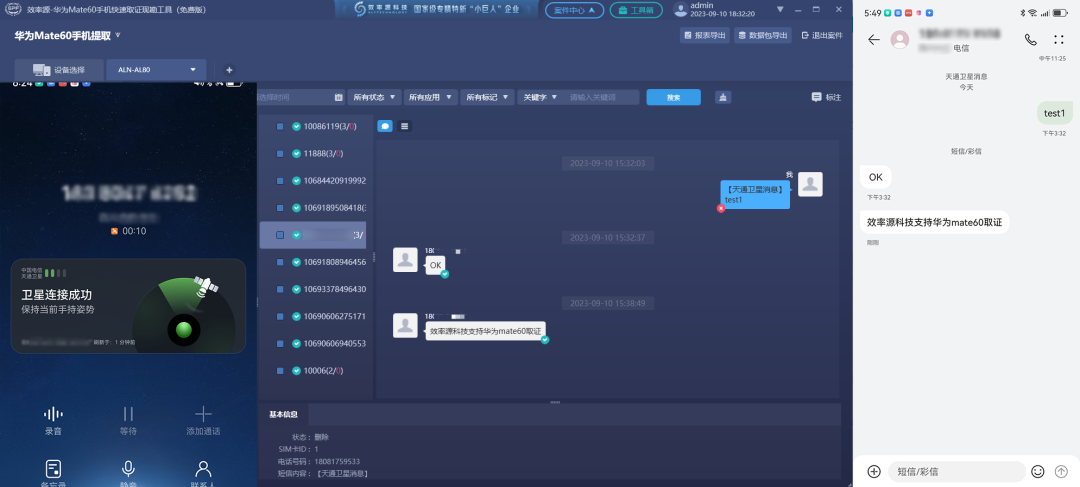Select the 10086119(3/0) conversation row
The image size is (1080, 487).
313,126
